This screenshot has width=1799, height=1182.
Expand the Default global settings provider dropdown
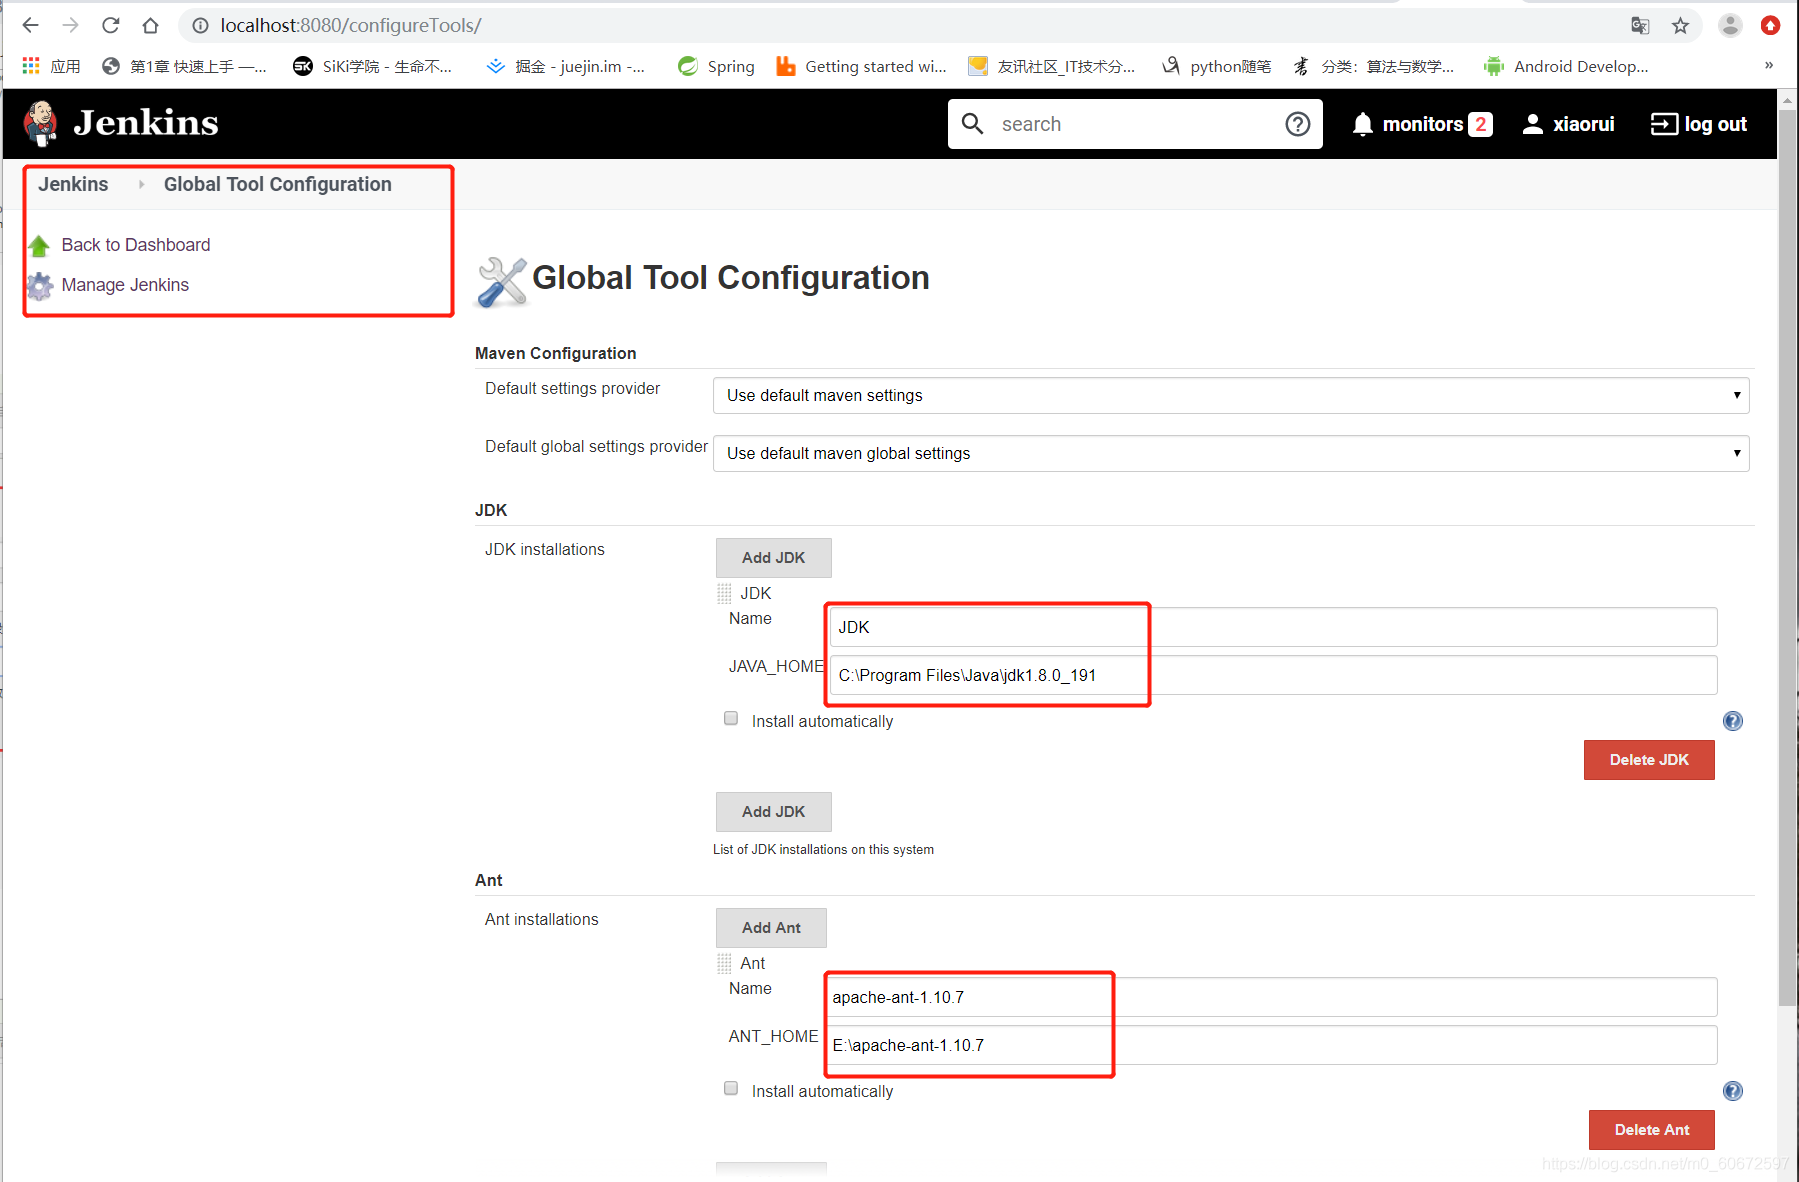pyautogui.click(x=1231, y=453)
